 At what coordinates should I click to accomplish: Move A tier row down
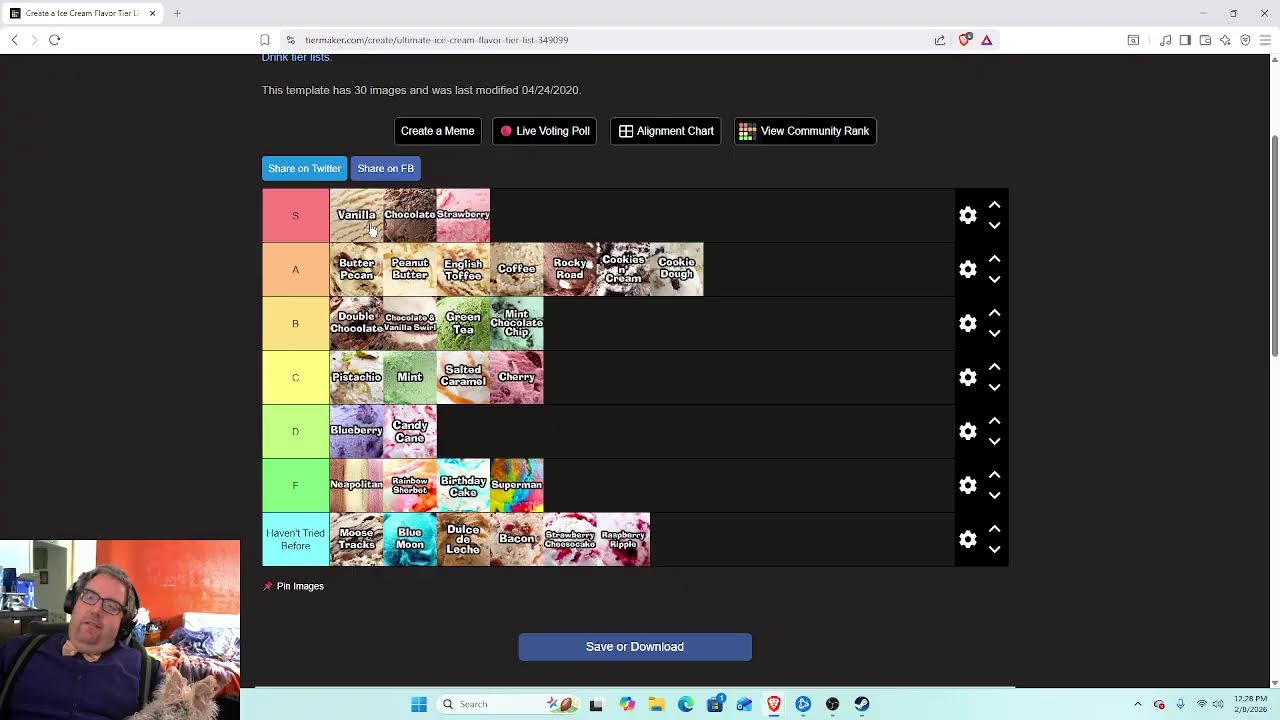tap(994, 280)
